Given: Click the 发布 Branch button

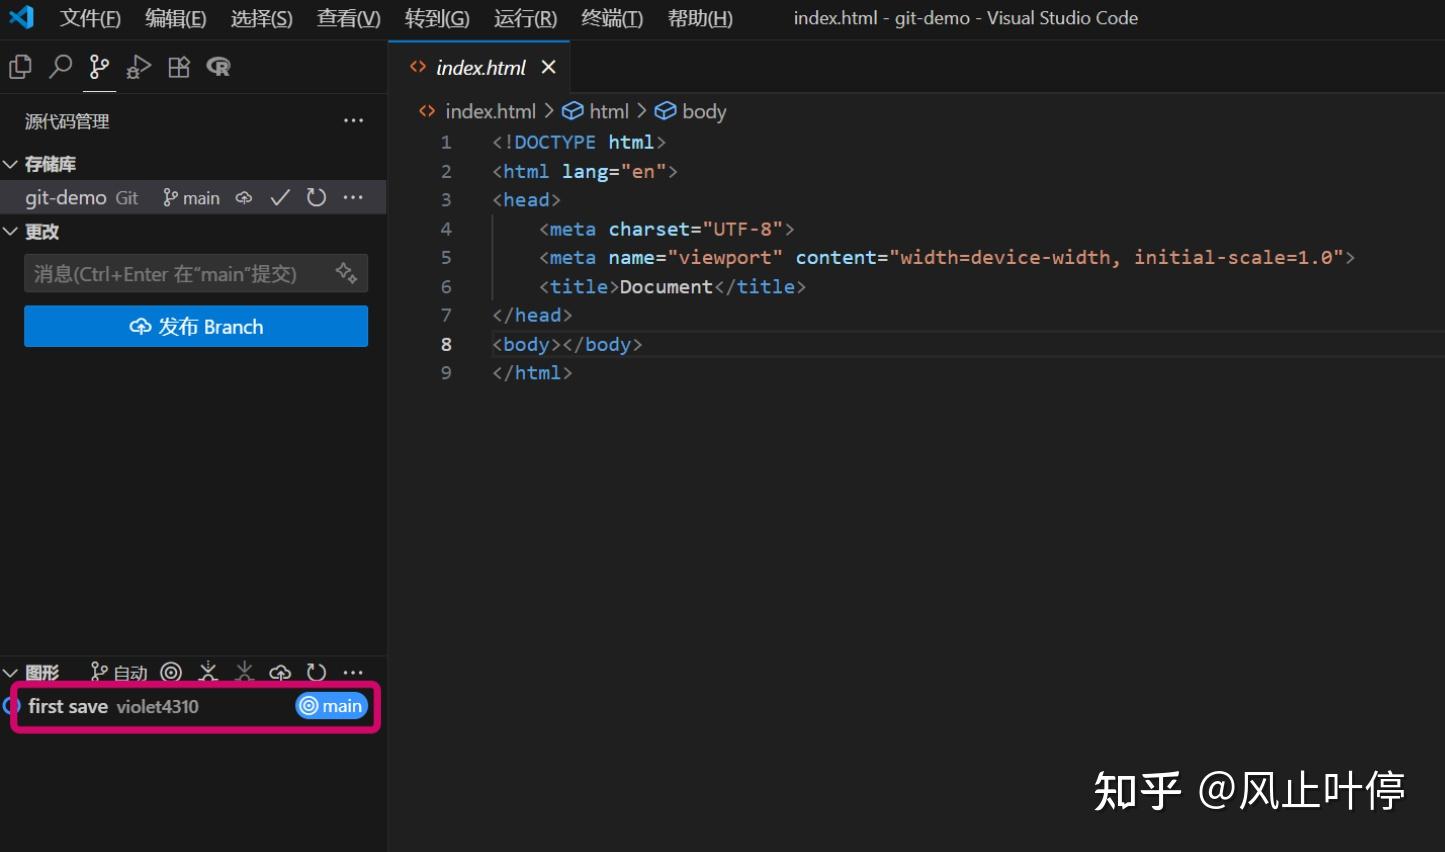Looking at the screenshot, I should (195, 326).
